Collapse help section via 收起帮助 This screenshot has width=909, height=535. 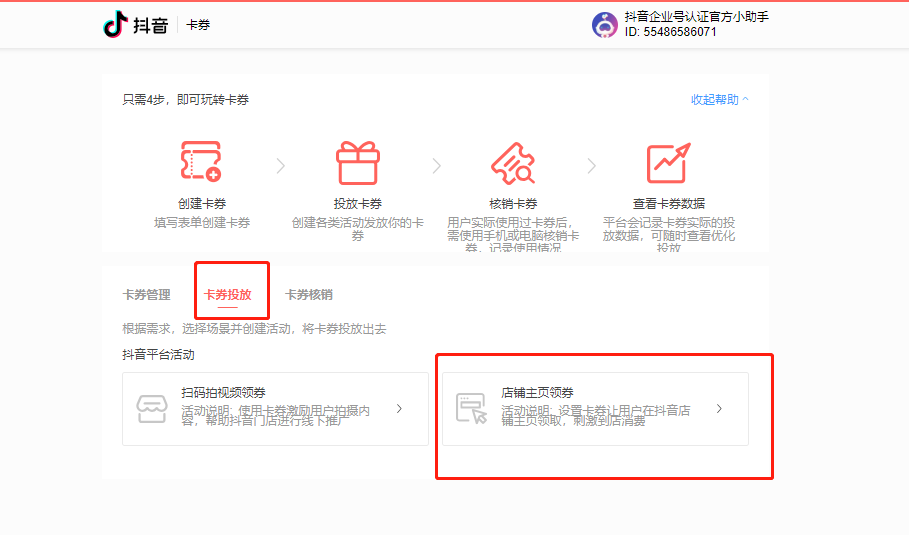[719, 100]
